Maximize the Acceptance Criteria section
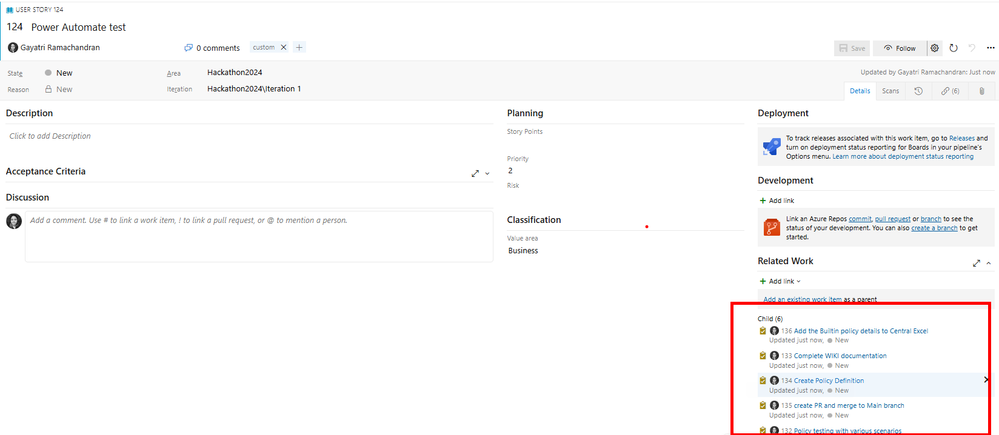The image size is (999, 435). tap(475, 173)
